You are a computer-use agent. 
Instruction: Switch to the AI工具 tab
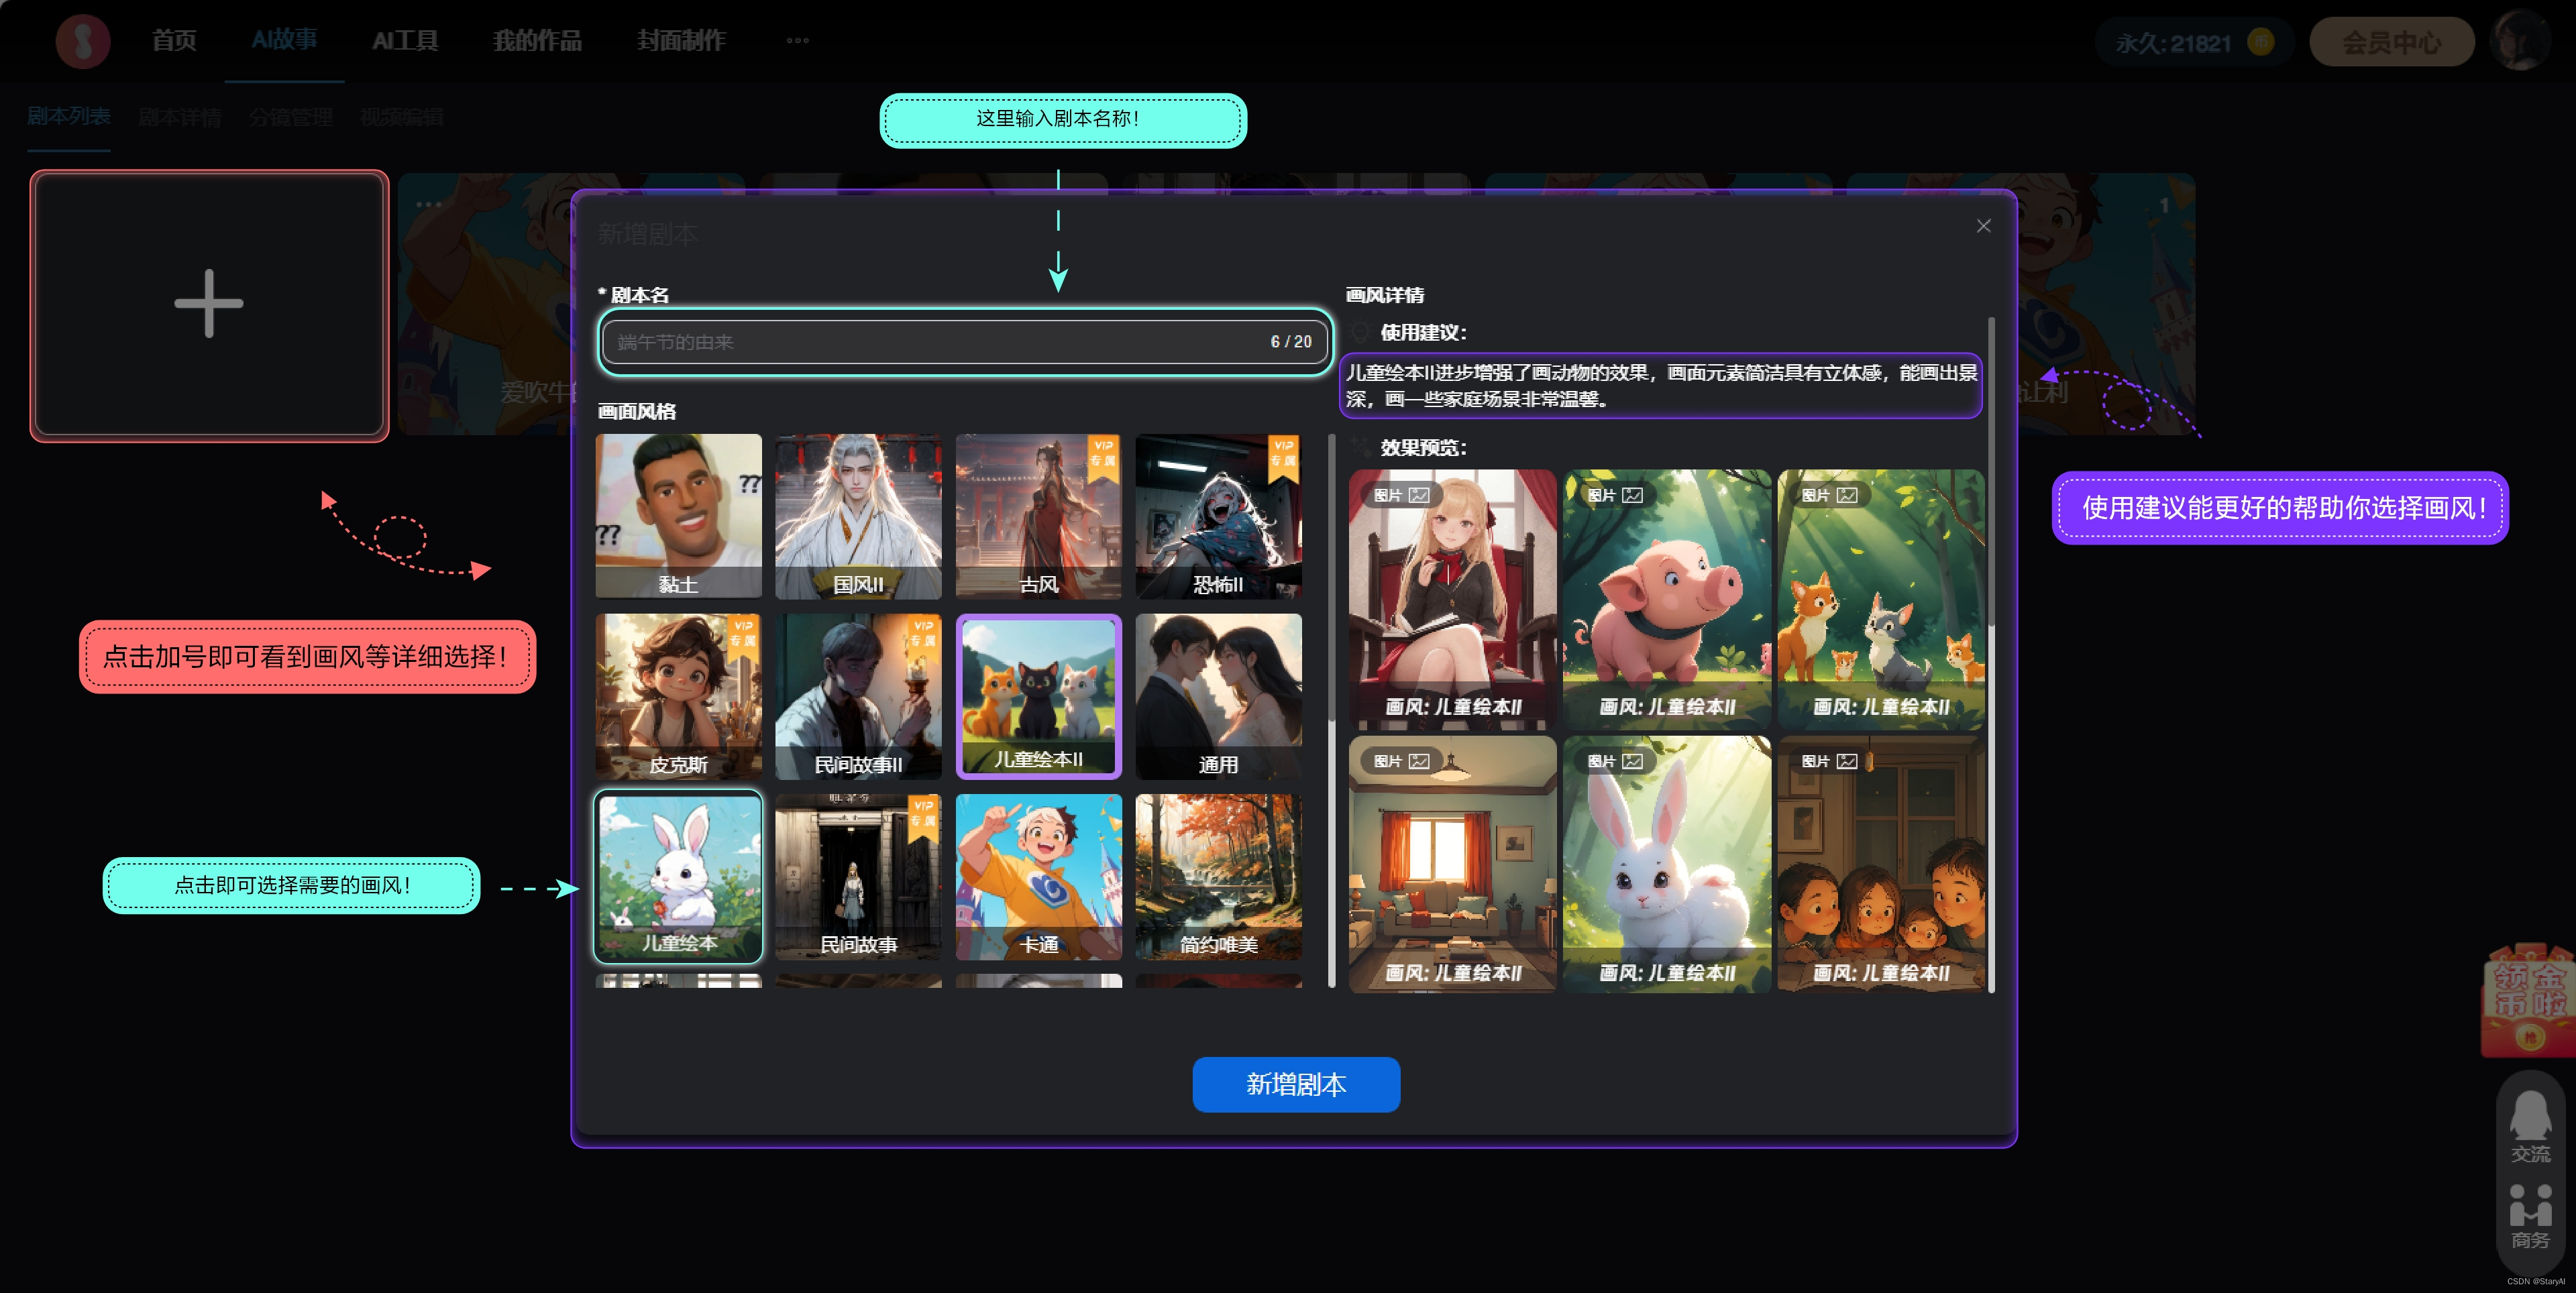(x=405, y=41)
